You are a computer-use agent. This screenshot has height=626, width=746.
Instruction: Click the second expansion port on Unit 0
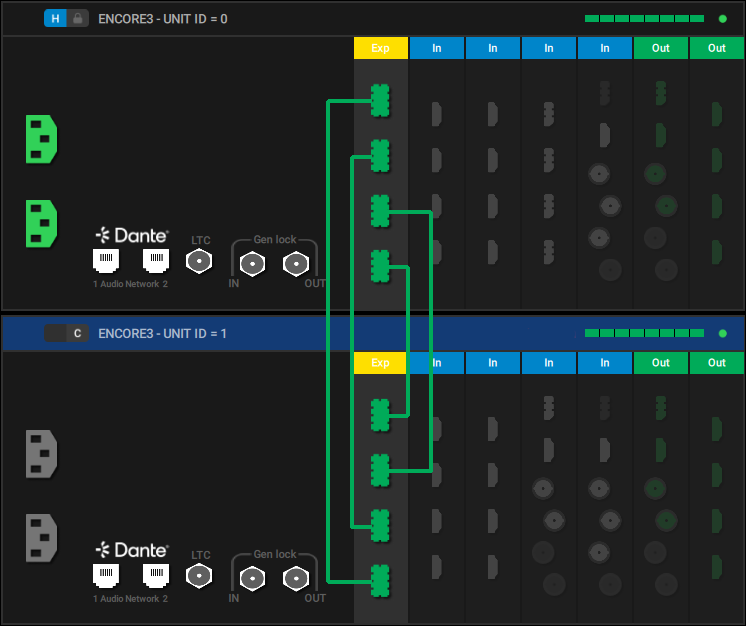tap(380, 156)
